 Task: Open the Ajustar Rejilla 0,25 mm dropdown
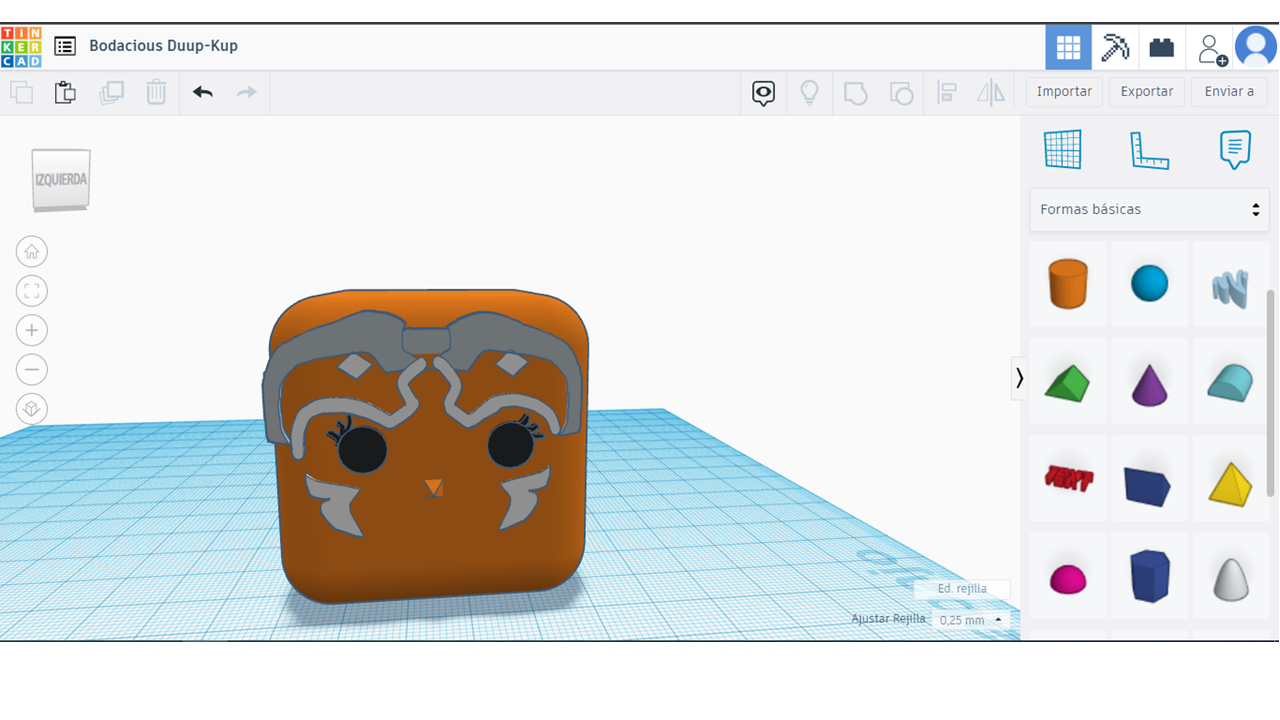[x=970, y=620]
